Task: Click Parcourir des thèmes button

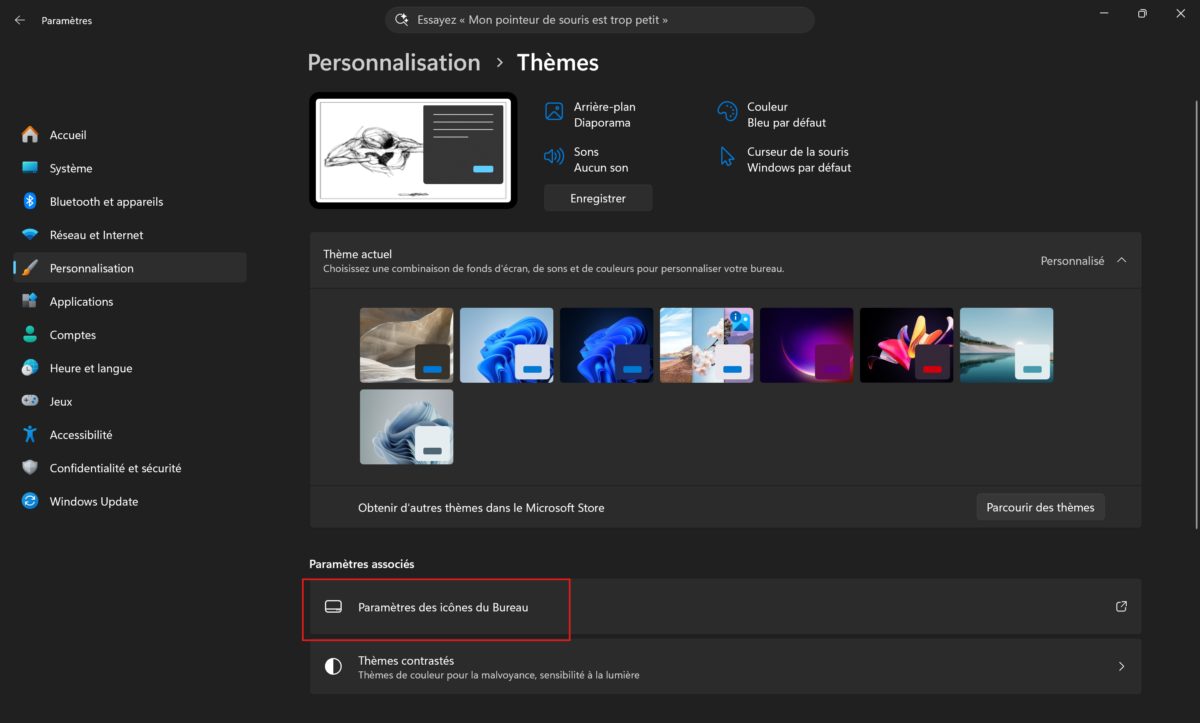Action: coord(1040,507)
